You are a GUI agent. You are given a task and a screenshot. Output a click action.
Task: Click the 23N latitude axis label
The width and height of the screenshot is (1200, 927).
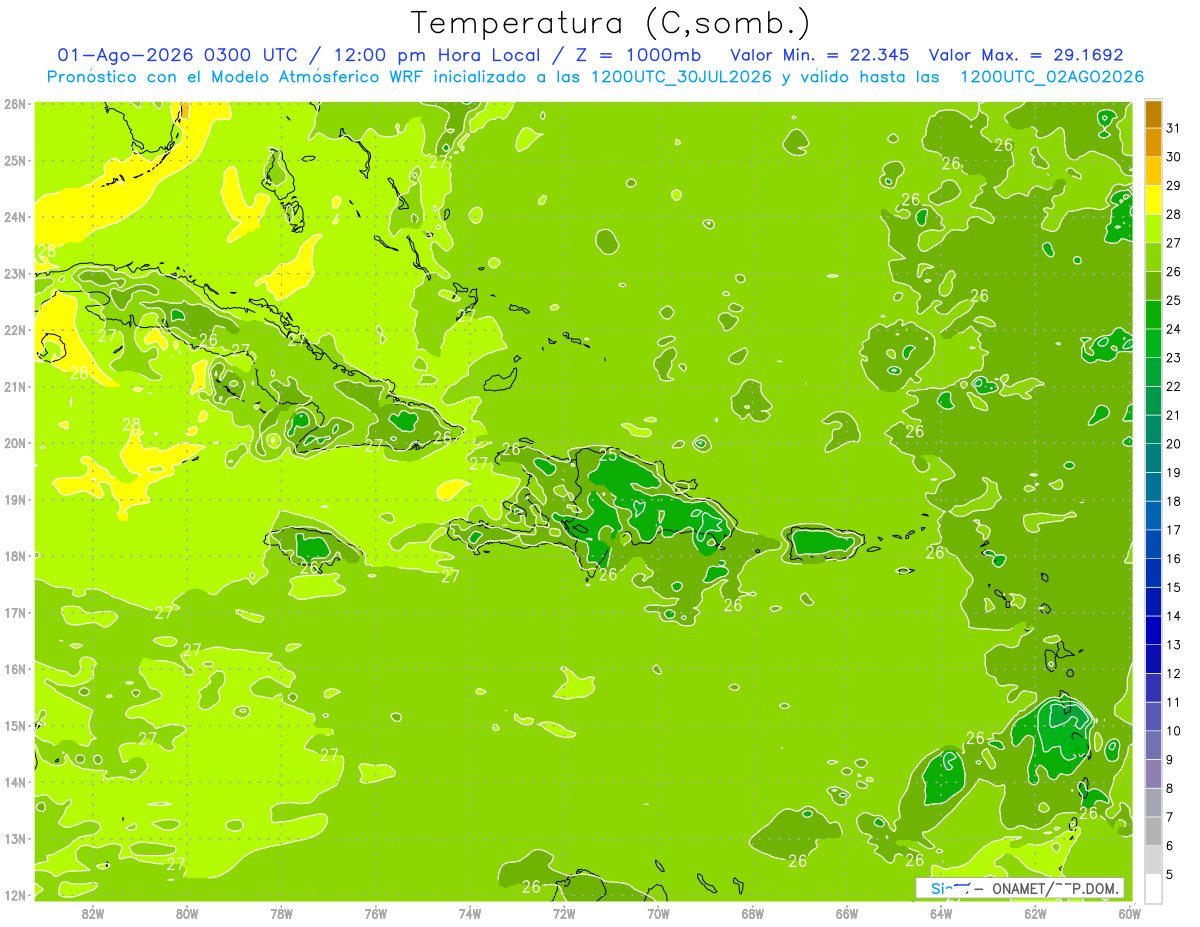click(15, 273)
